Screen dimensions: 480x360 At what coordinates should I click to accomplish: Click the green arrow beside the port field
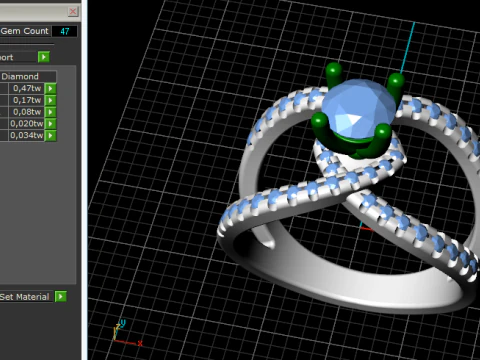(x=44, y=57)
